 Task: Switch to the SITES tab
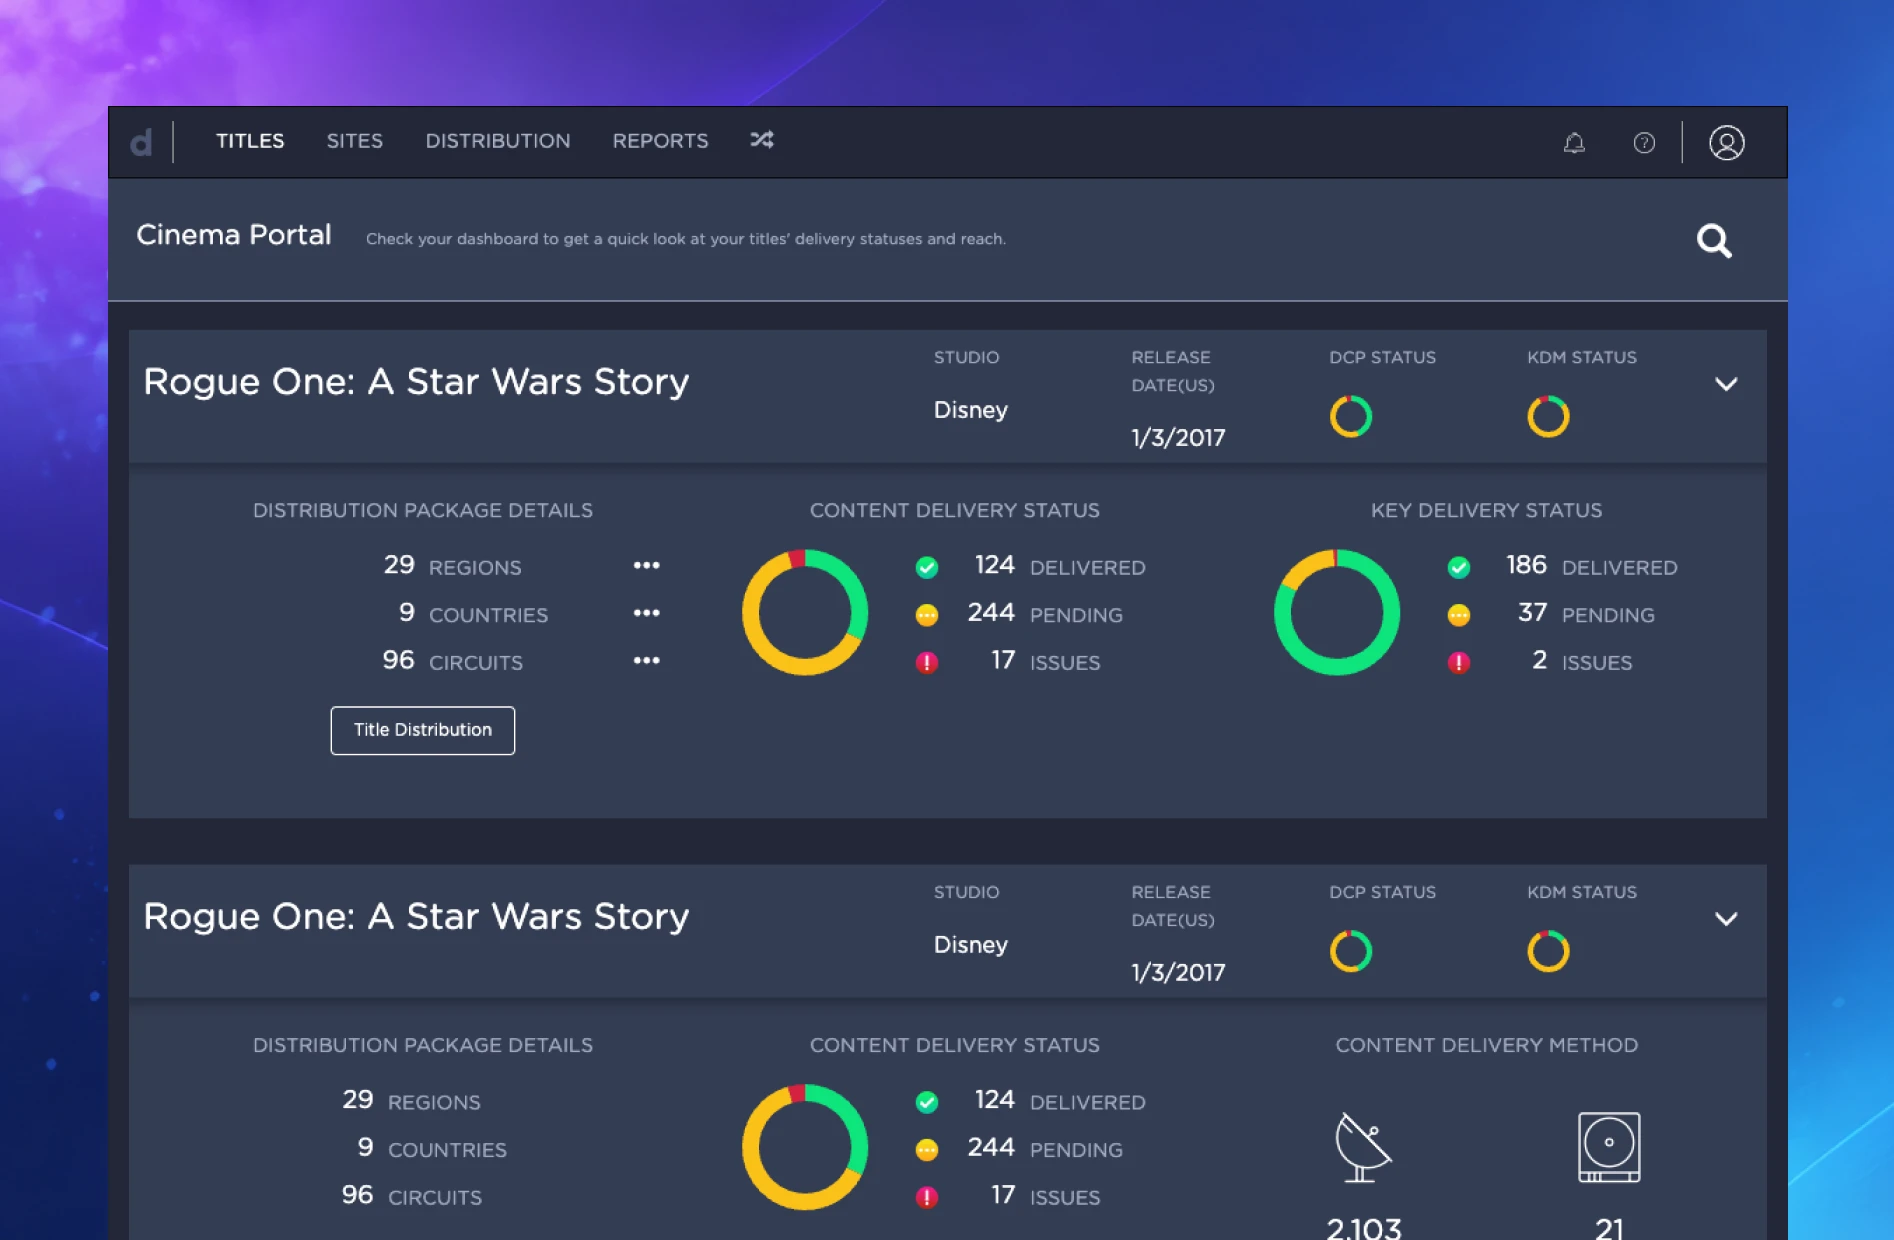point(354,141)
